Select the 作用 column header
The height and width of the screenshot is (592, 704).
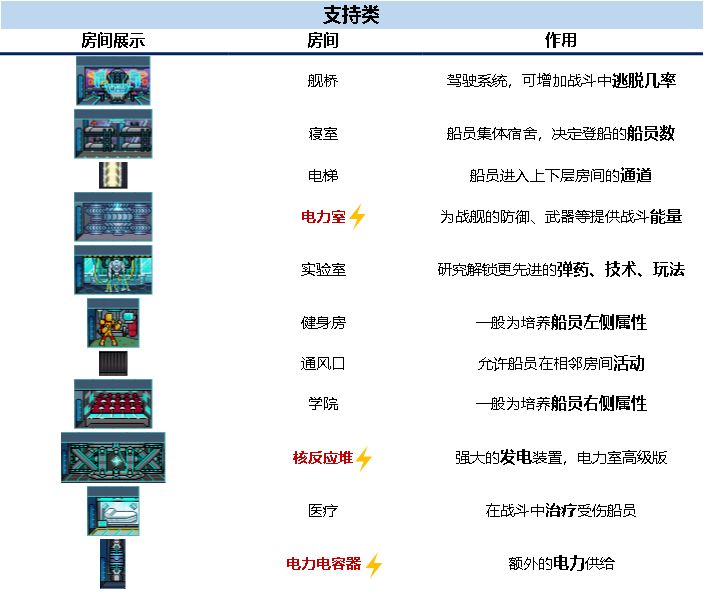click(x=561, y=40)
